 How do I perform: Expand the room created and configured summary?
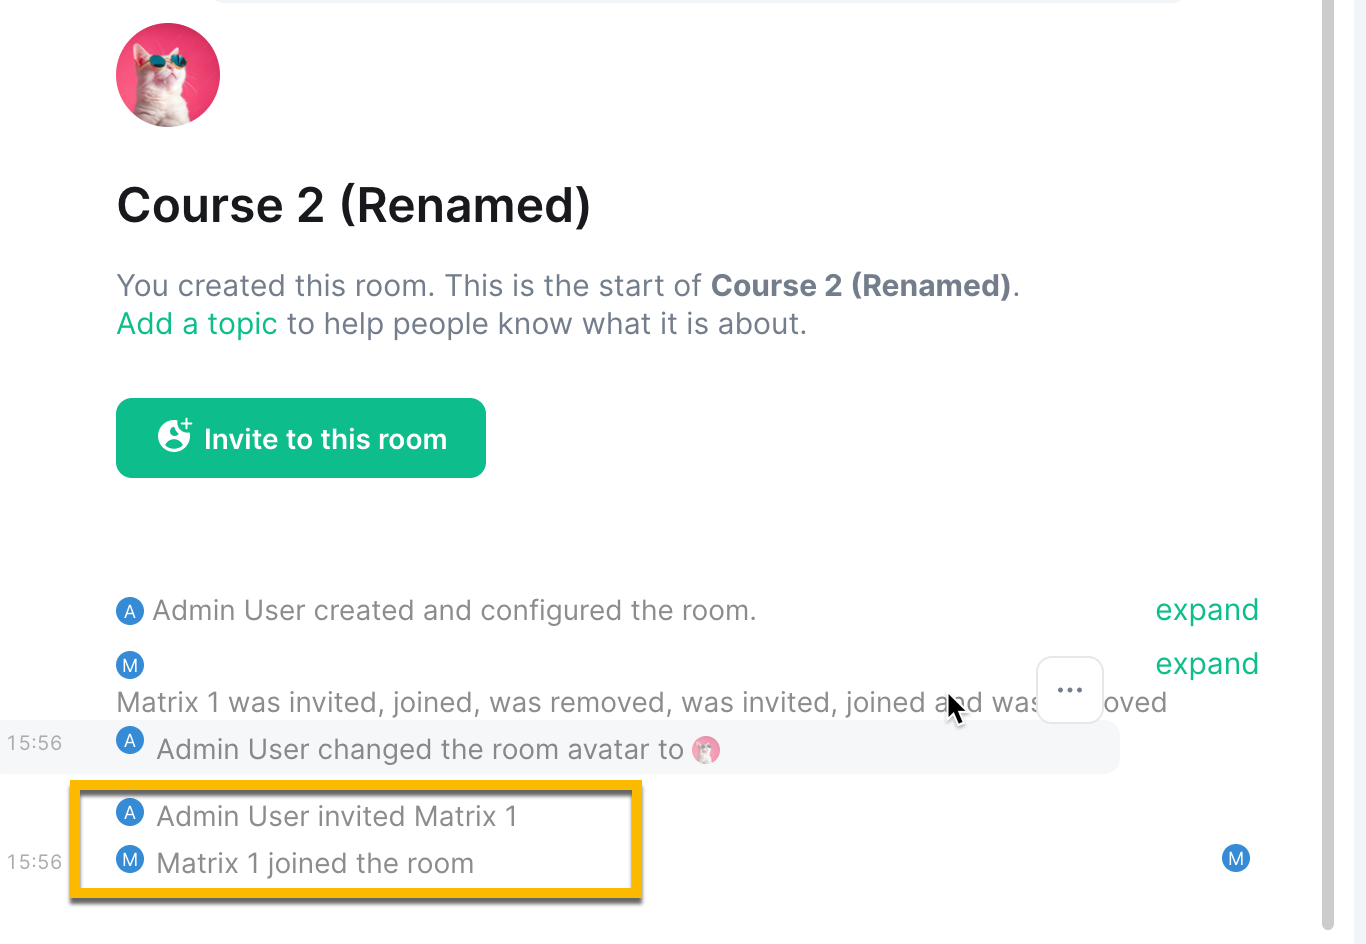1207,610
